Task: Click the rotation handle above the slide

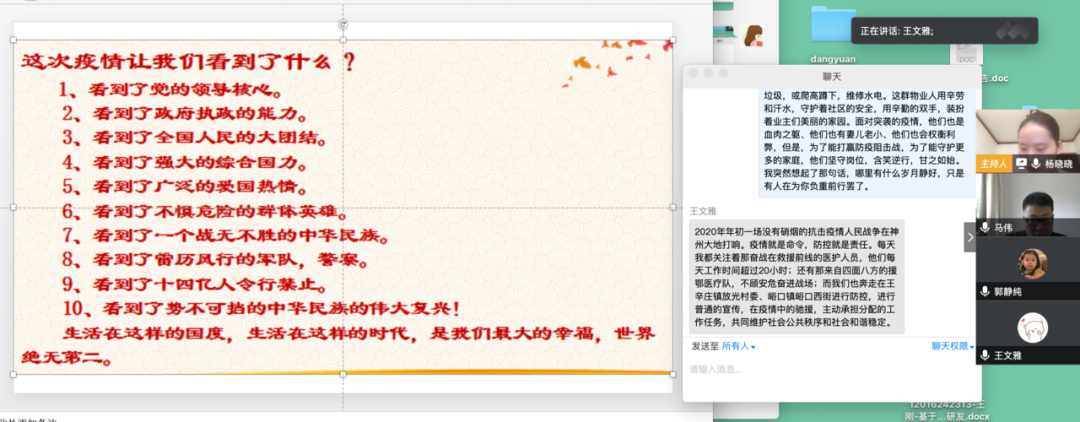Action: tap(343, 23)
